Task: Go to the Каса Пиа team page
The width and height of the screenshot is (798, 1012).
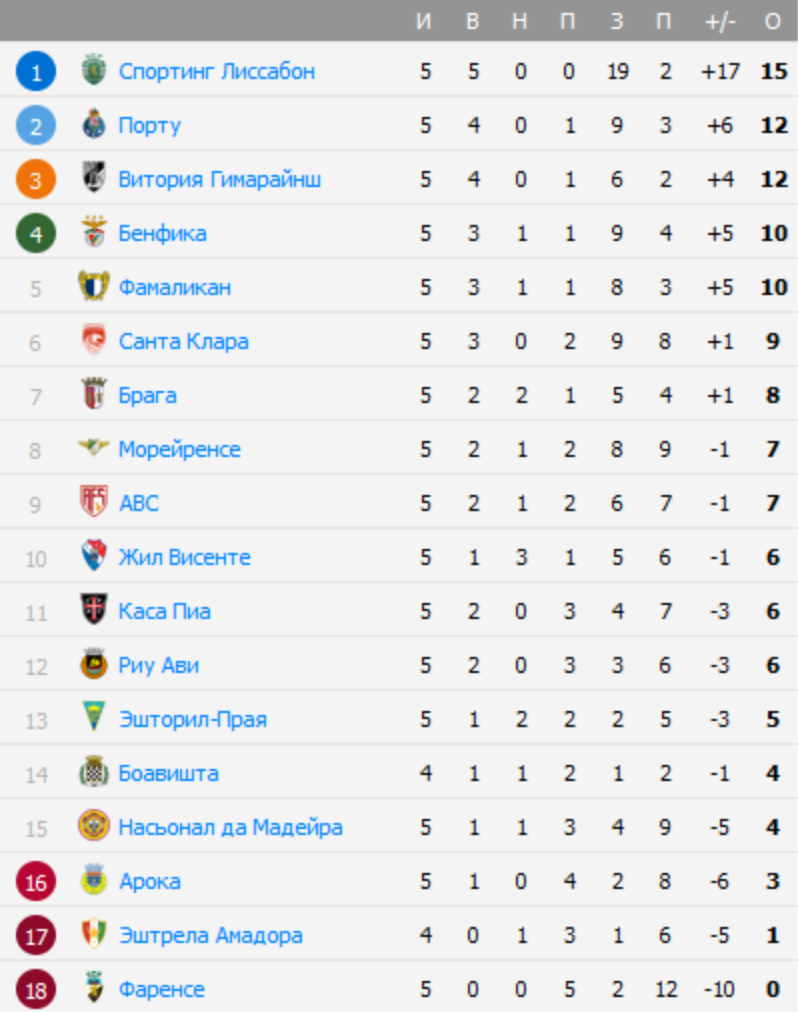Action: pos(164,611)
